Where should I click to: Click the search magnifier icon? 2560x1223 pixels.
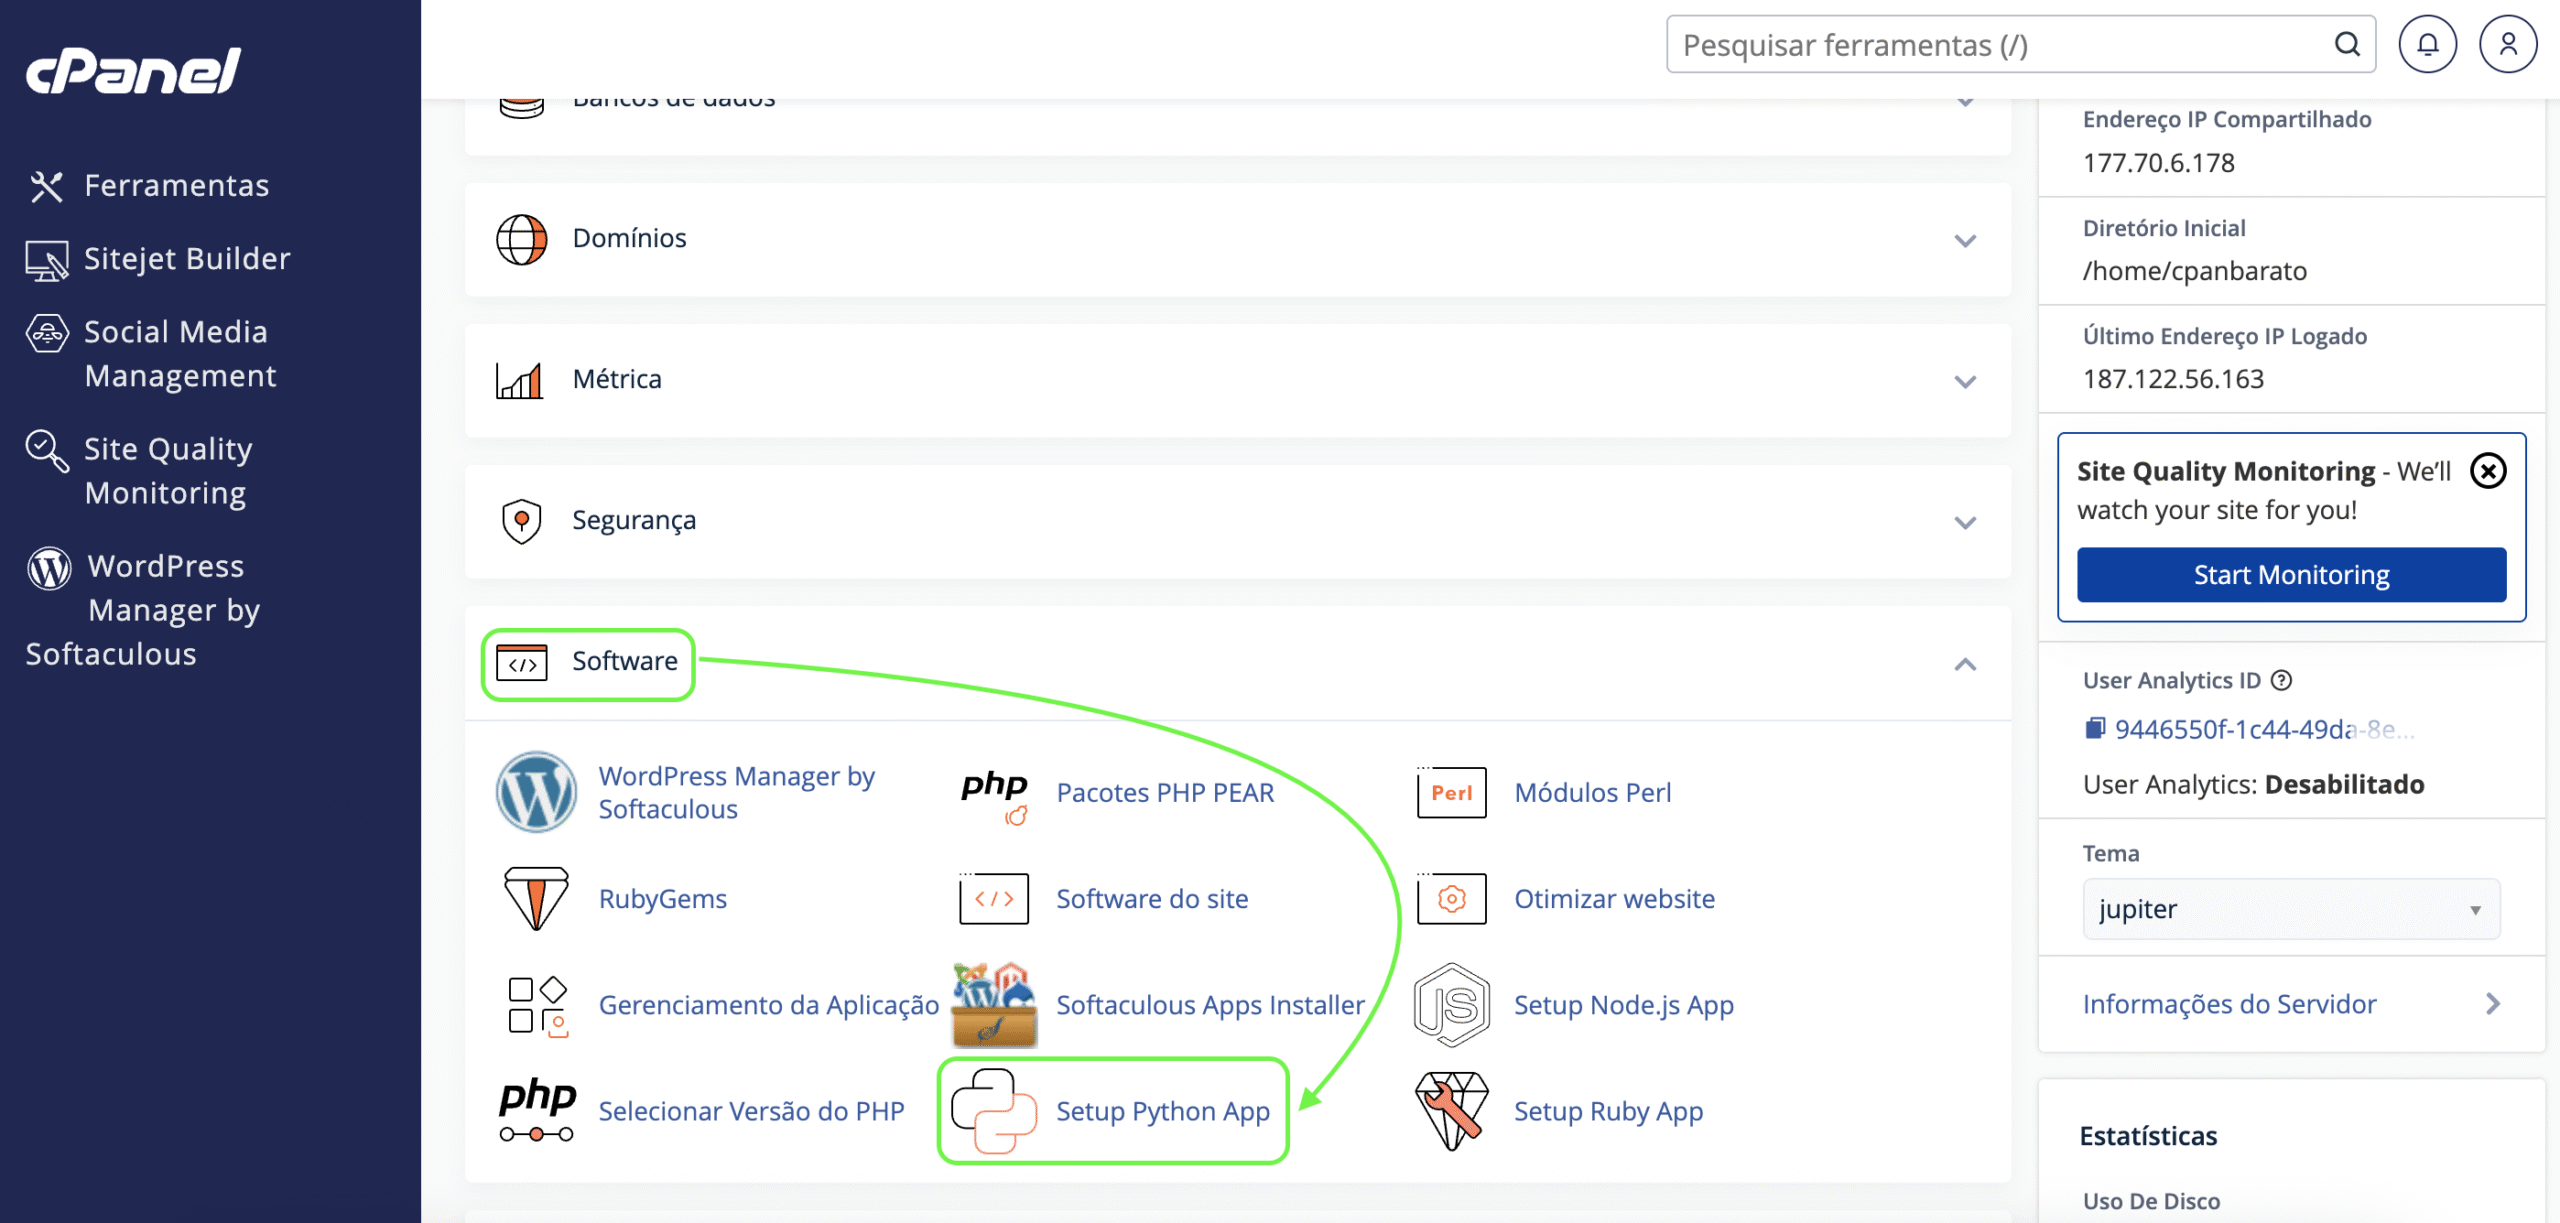(x=2347, y=45)
